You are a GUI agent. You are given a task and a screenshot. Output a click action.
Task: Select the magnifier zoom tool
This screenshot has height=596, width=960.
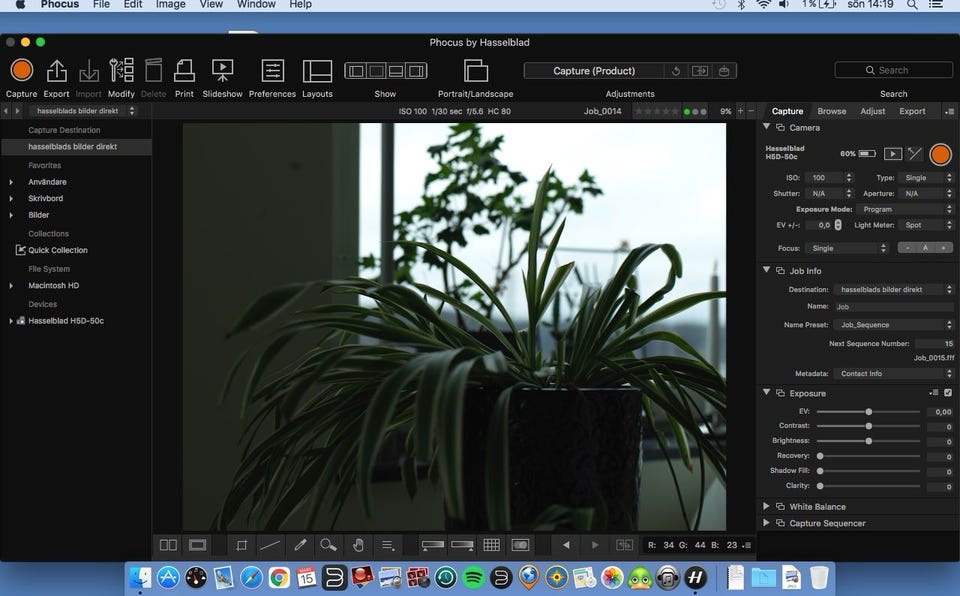click(x=328, y=545)
